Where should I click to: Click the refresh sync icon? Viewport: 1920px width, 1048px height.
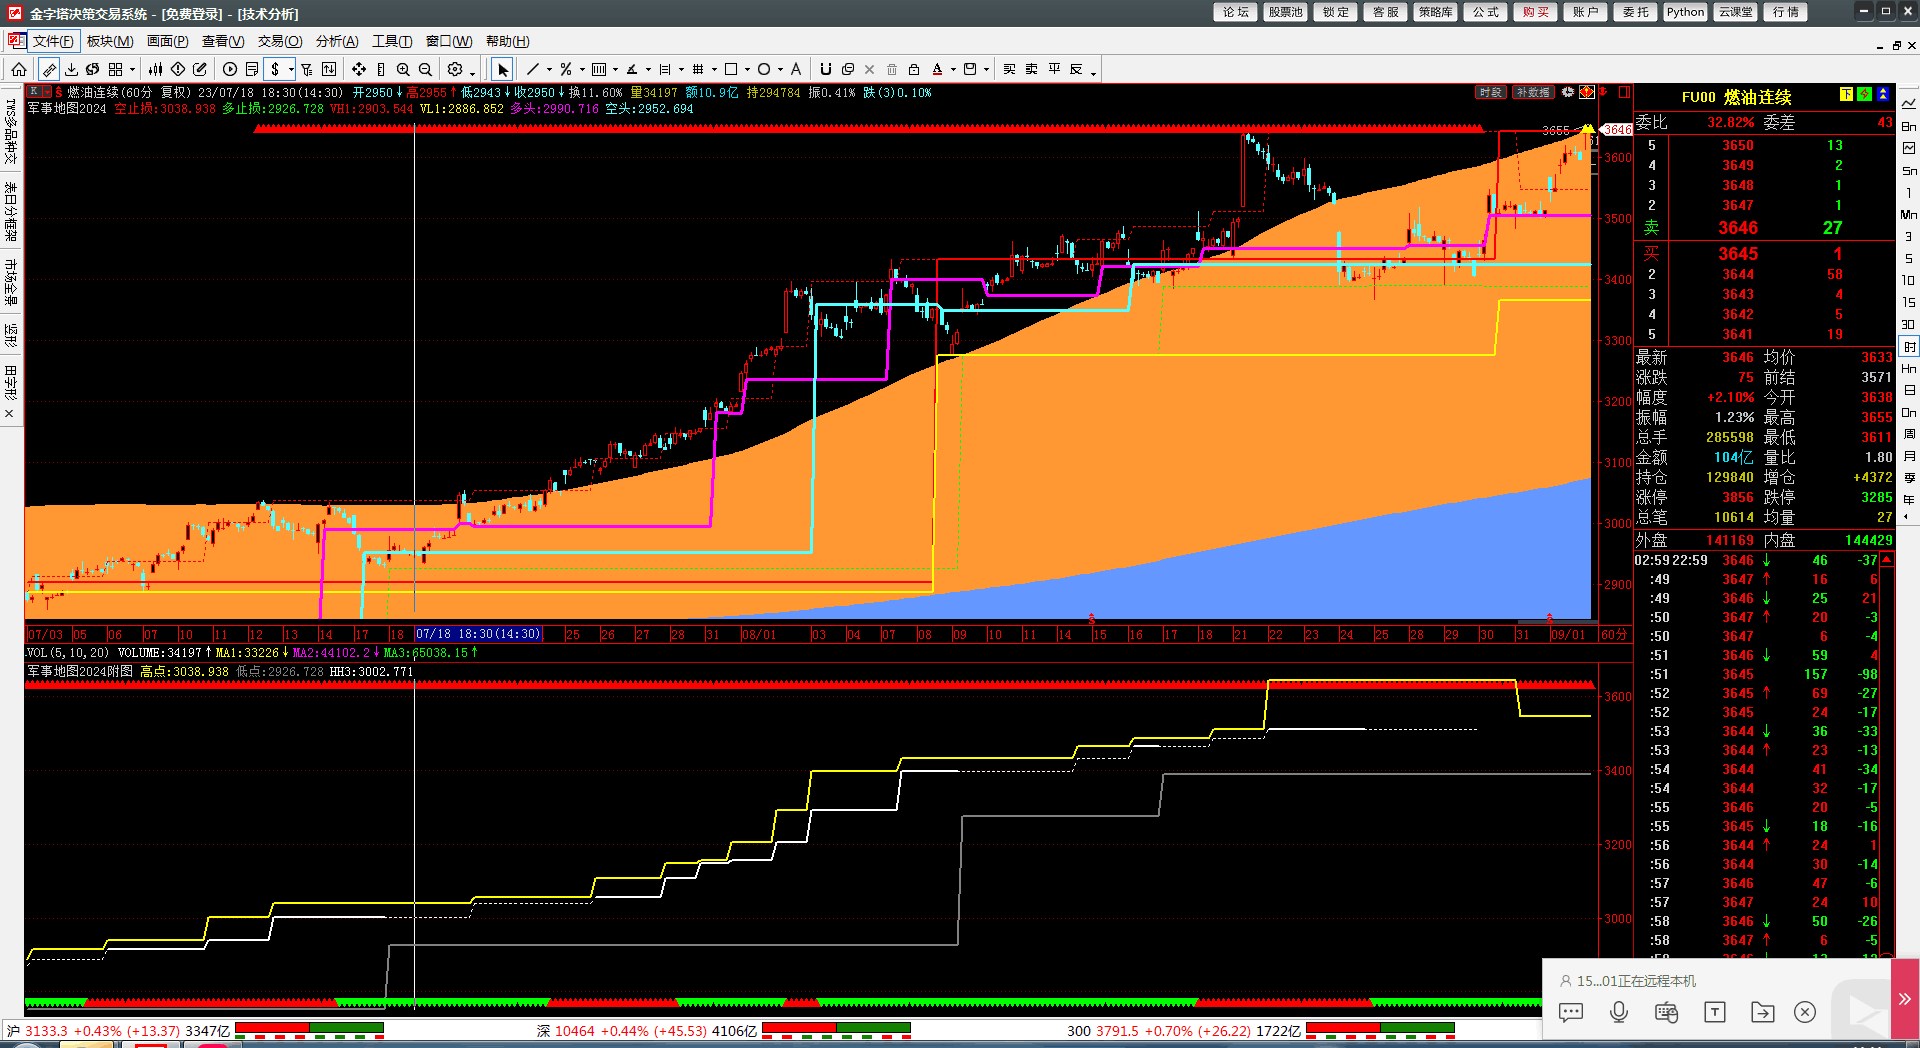click(93, 69)
